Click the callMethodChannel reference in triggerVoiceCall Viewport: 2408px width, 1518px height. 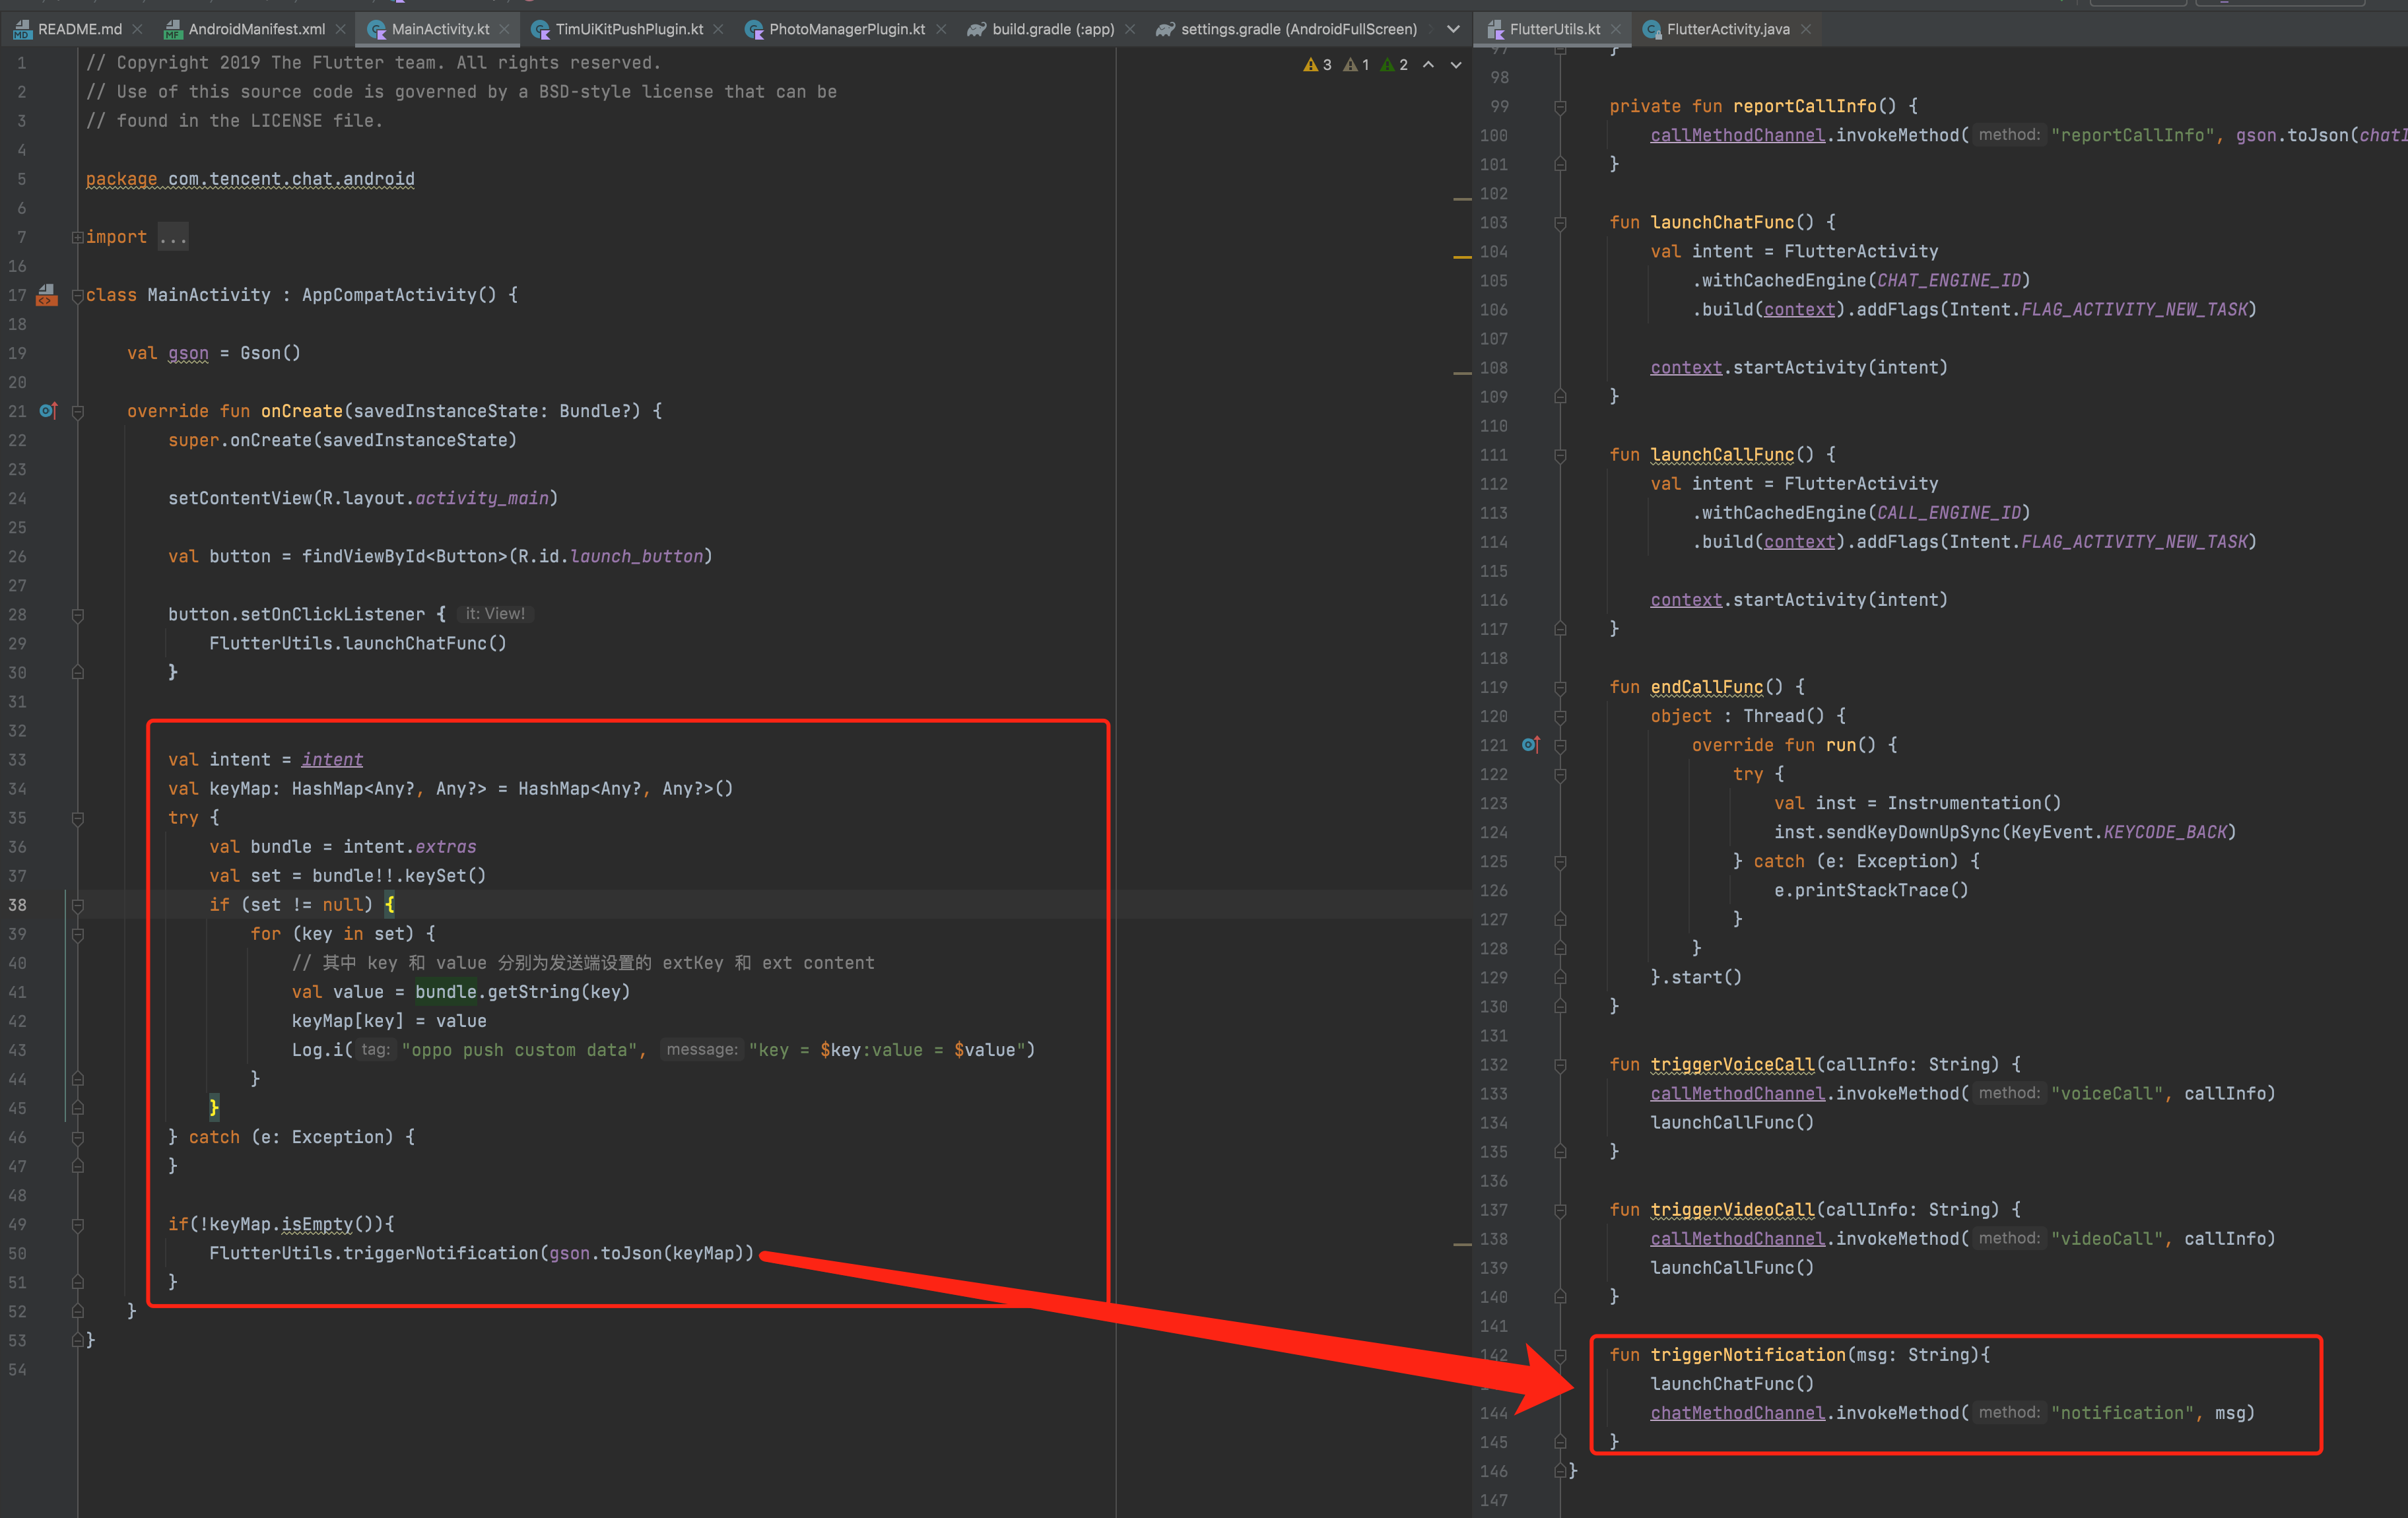pyautogui.click(x=1737, y=1094)
